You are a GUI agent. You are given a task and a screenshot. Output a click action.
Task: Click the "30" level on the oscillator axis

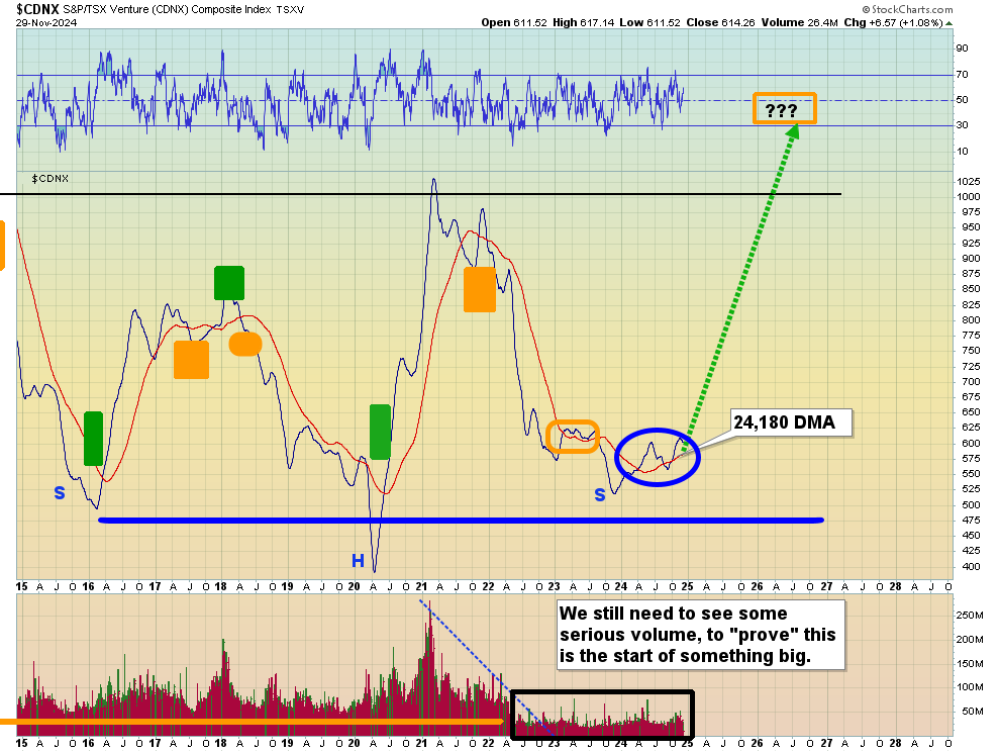962,125
